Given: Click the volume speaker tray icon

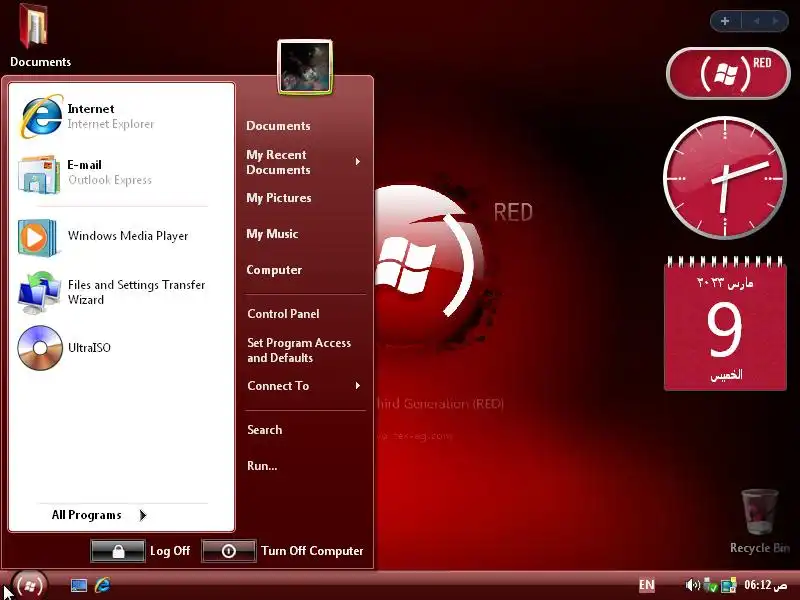Looking at the screenshot, I should [692, 585].
